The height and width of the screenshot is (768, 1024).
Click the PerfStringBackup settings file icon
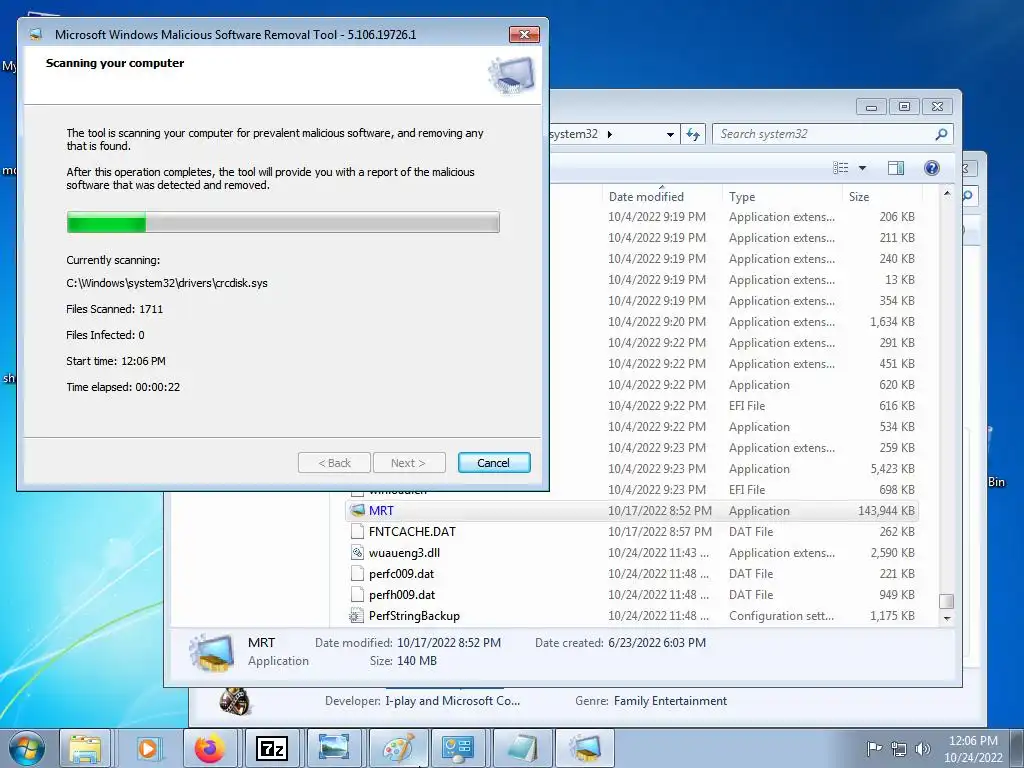pyautogui.click(x=357, y=615)
